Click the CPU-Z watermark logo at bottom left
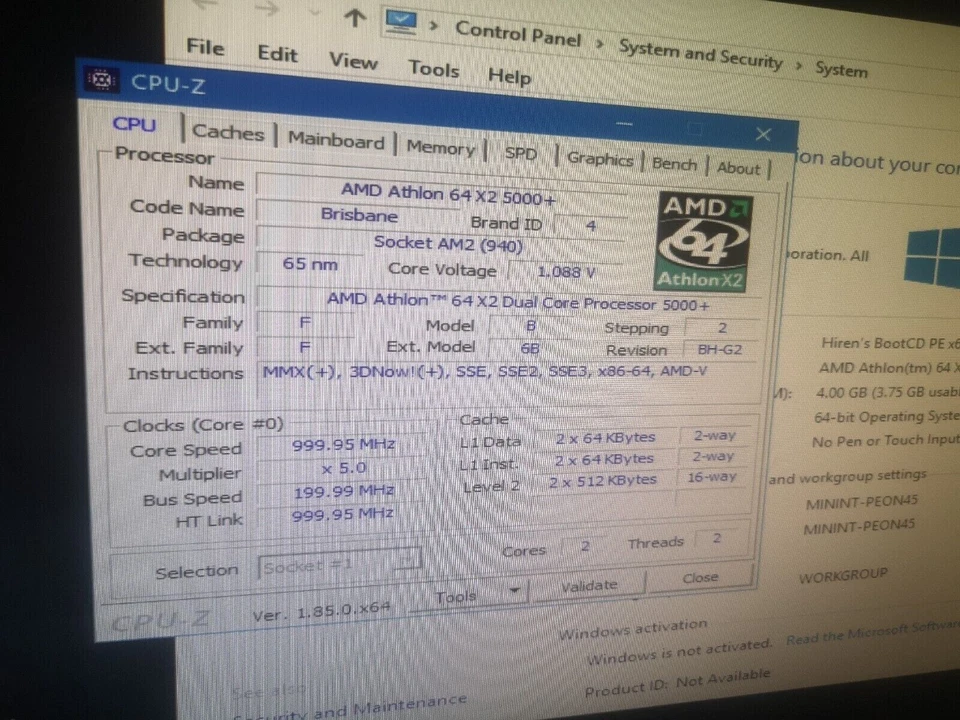 [162, 620]
